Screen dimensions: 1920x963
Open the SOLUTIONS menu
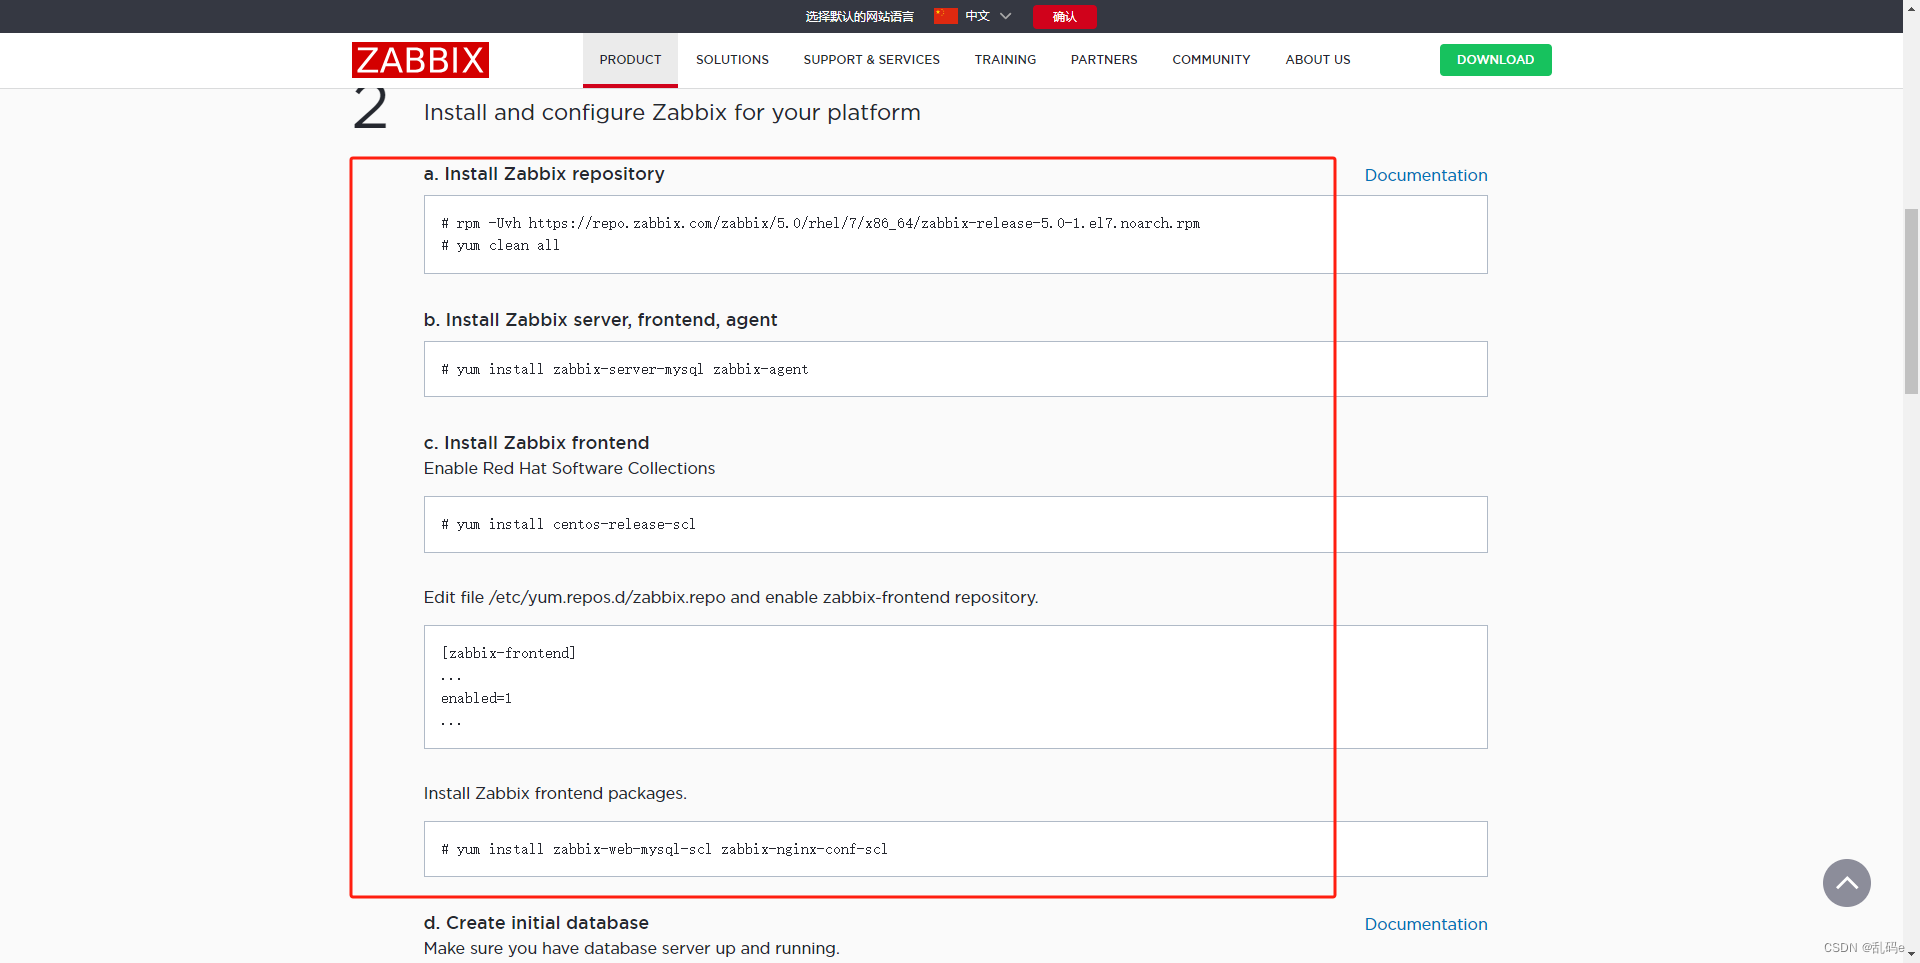731,60
